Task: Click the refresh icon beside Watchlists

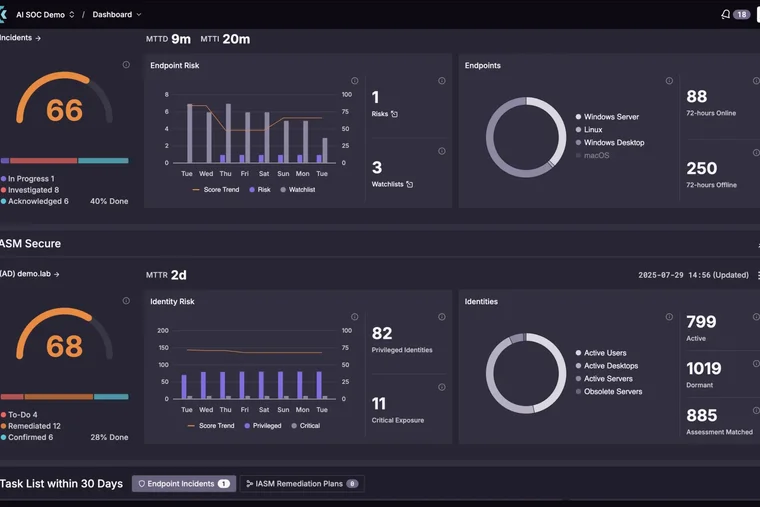Action: pos(410,185)
